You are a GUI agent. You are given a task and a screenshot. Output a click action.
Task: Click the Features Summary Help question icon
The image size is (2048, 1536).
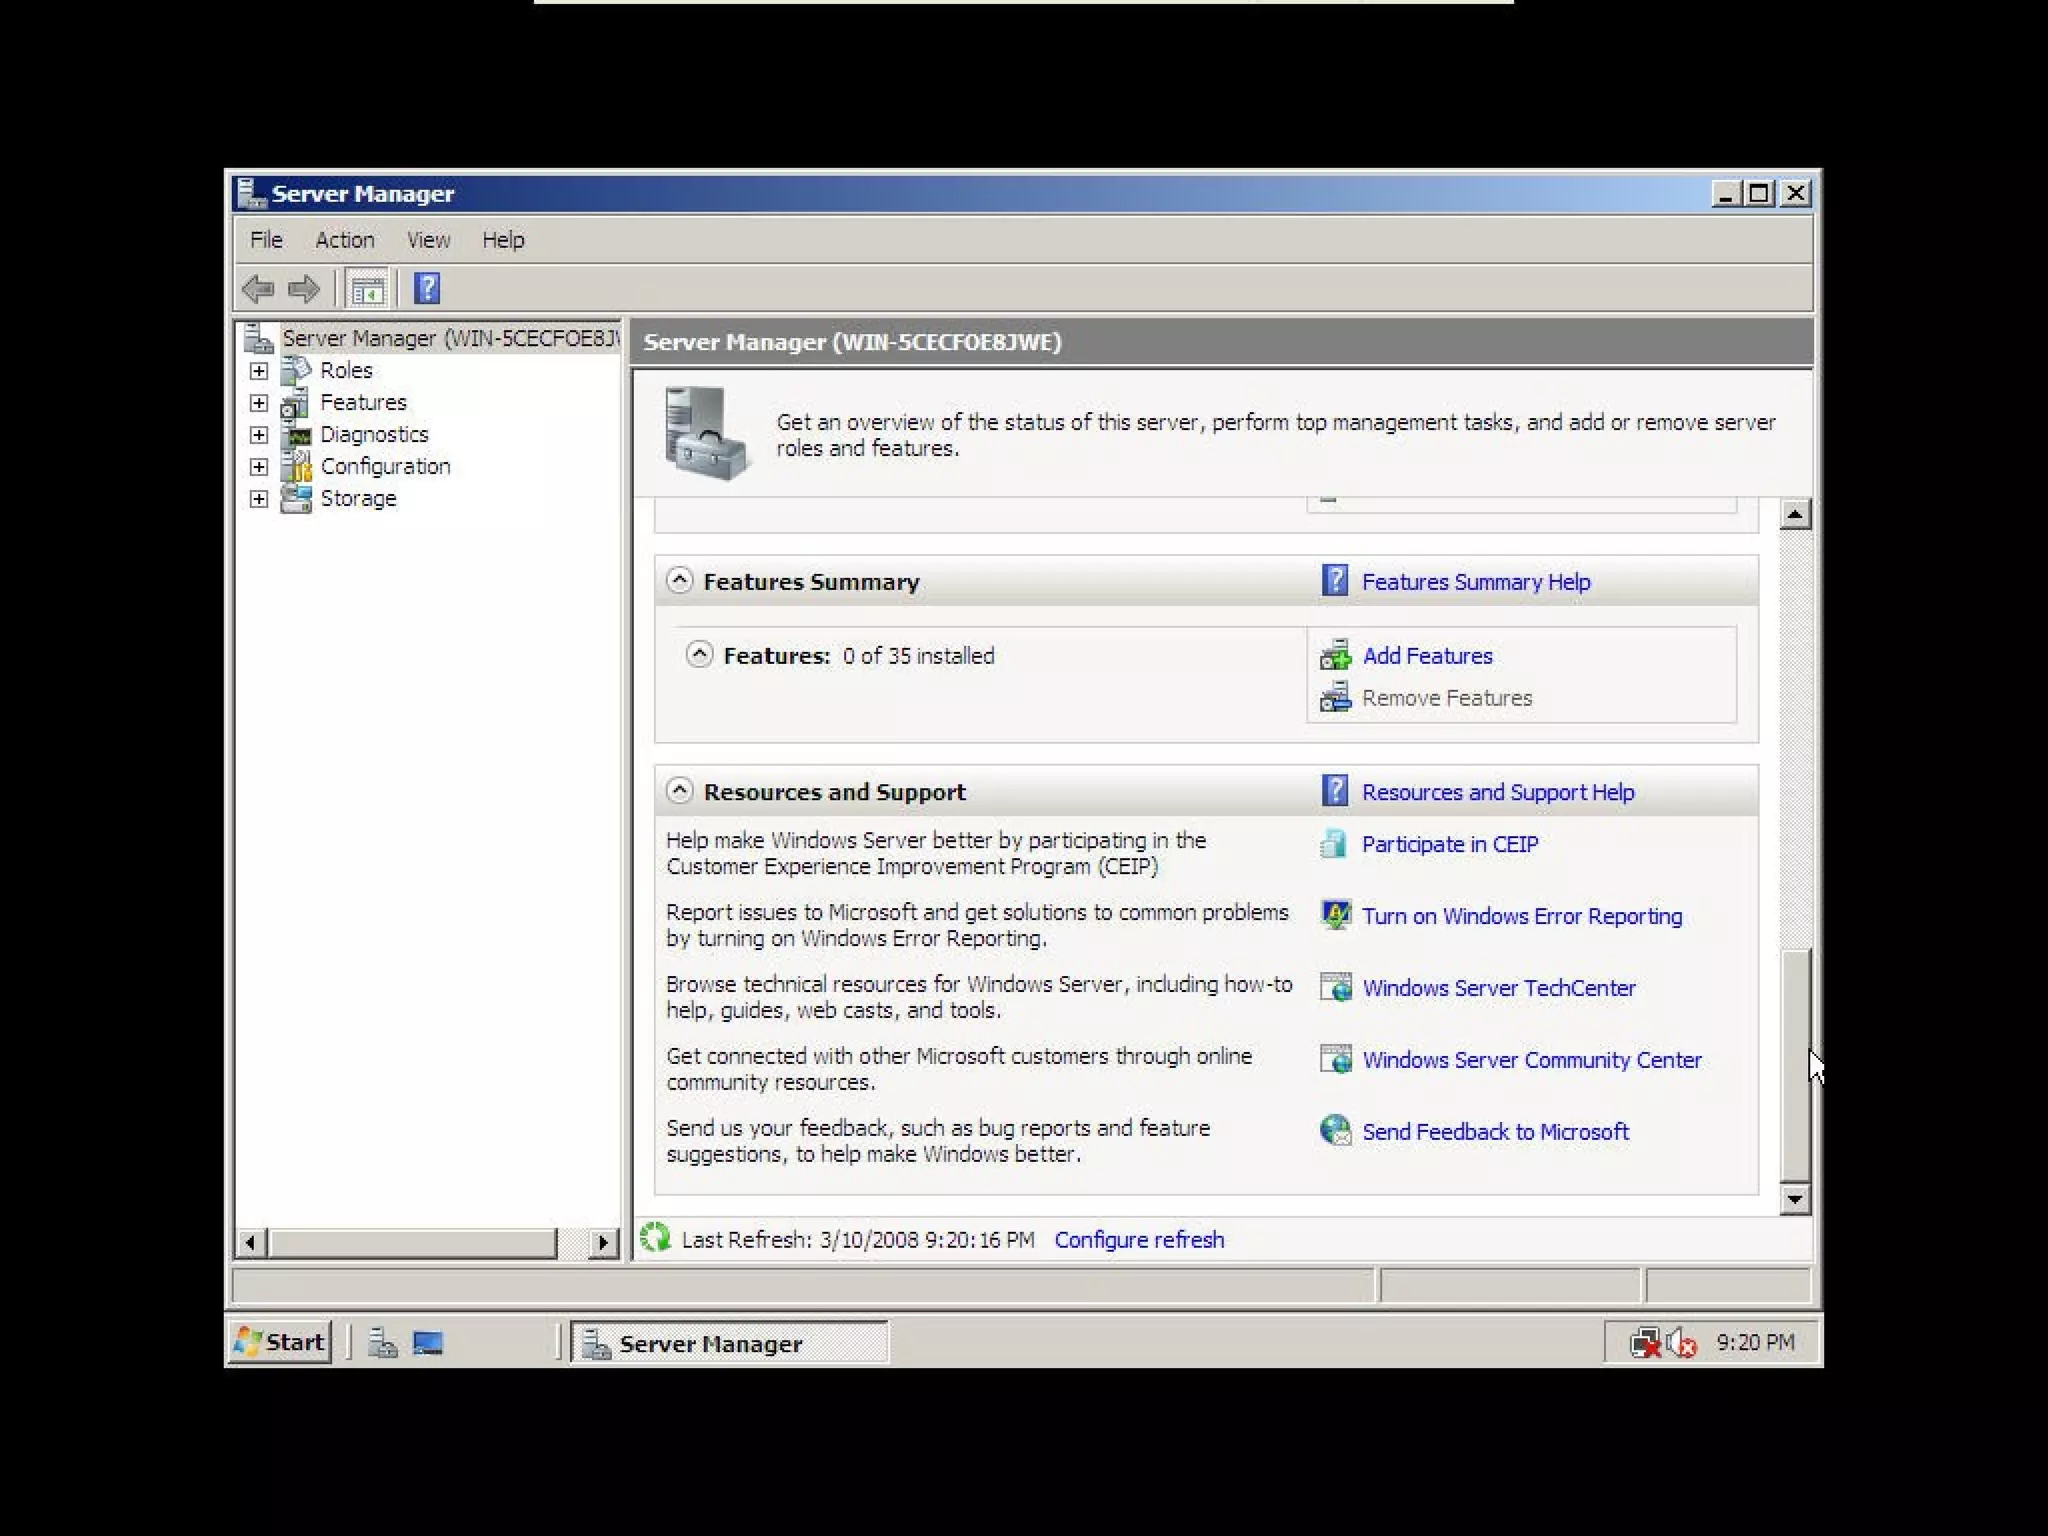[1335, 581]
